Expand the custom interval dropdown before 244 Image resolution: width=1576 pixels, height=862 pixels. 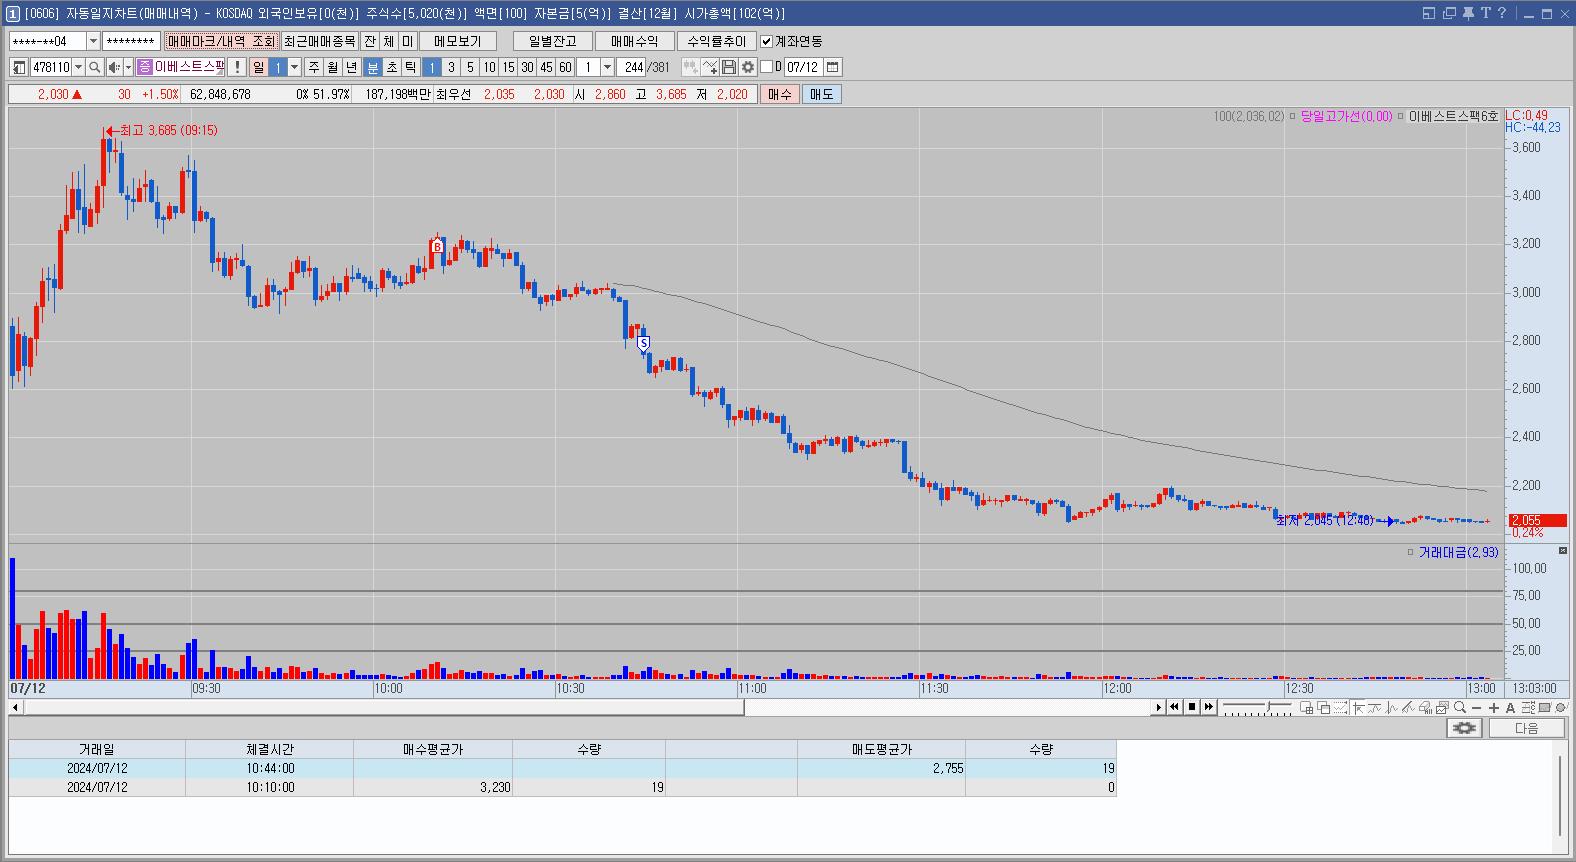pos(607,67)
